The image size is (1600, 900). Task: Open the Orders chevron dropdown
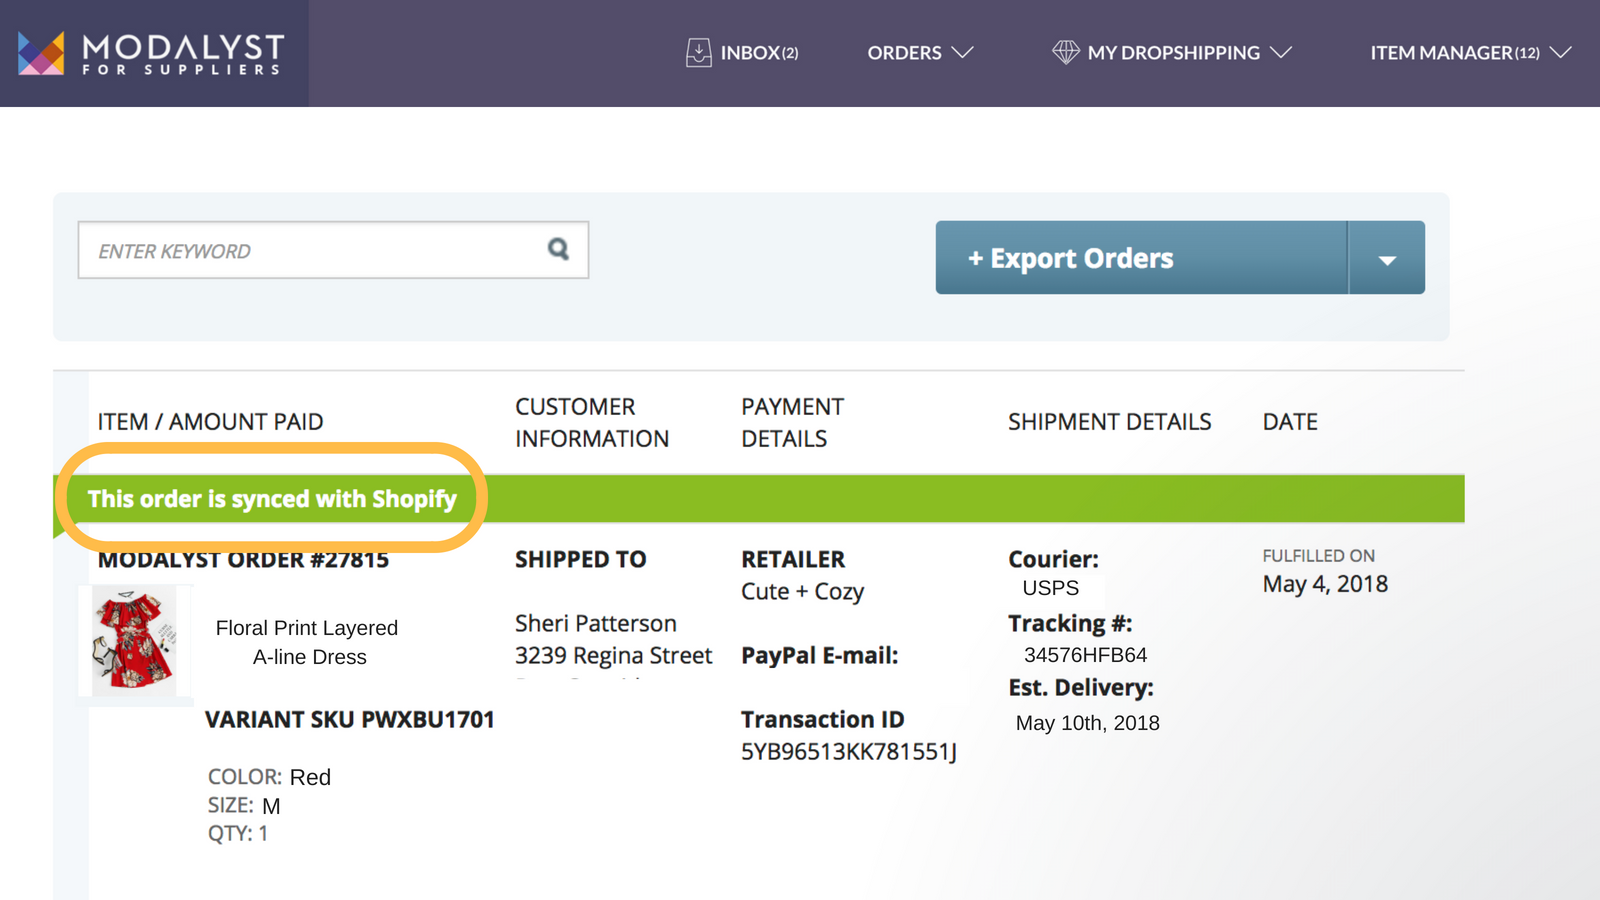click(963, 52)
